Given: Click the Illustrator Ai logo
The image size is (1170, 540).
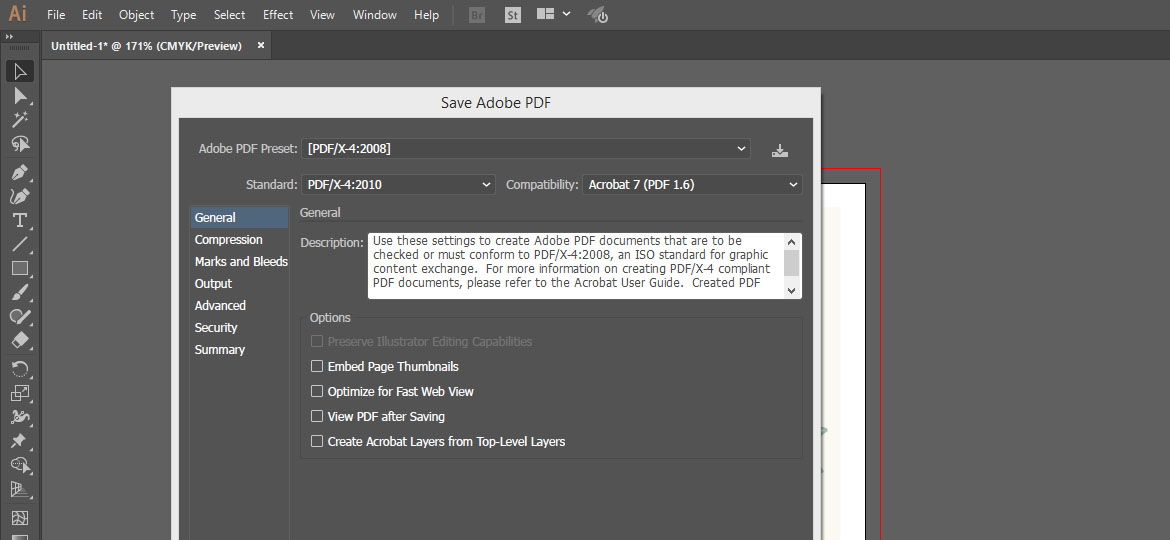Looking at the screenshot, I should pyautogui.click(x=17, y=14).
